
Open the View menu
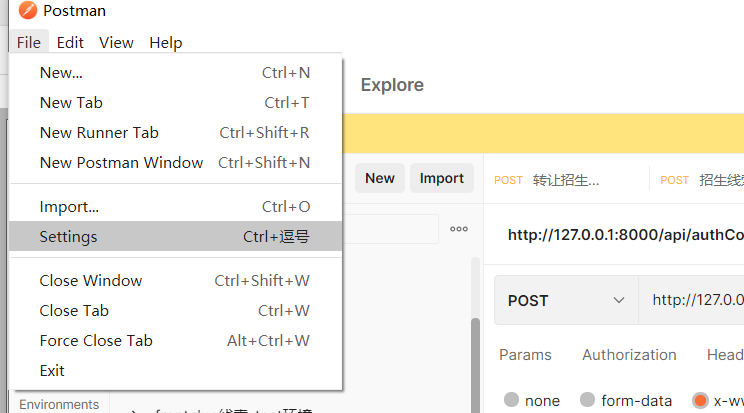[x=116, y=42]
